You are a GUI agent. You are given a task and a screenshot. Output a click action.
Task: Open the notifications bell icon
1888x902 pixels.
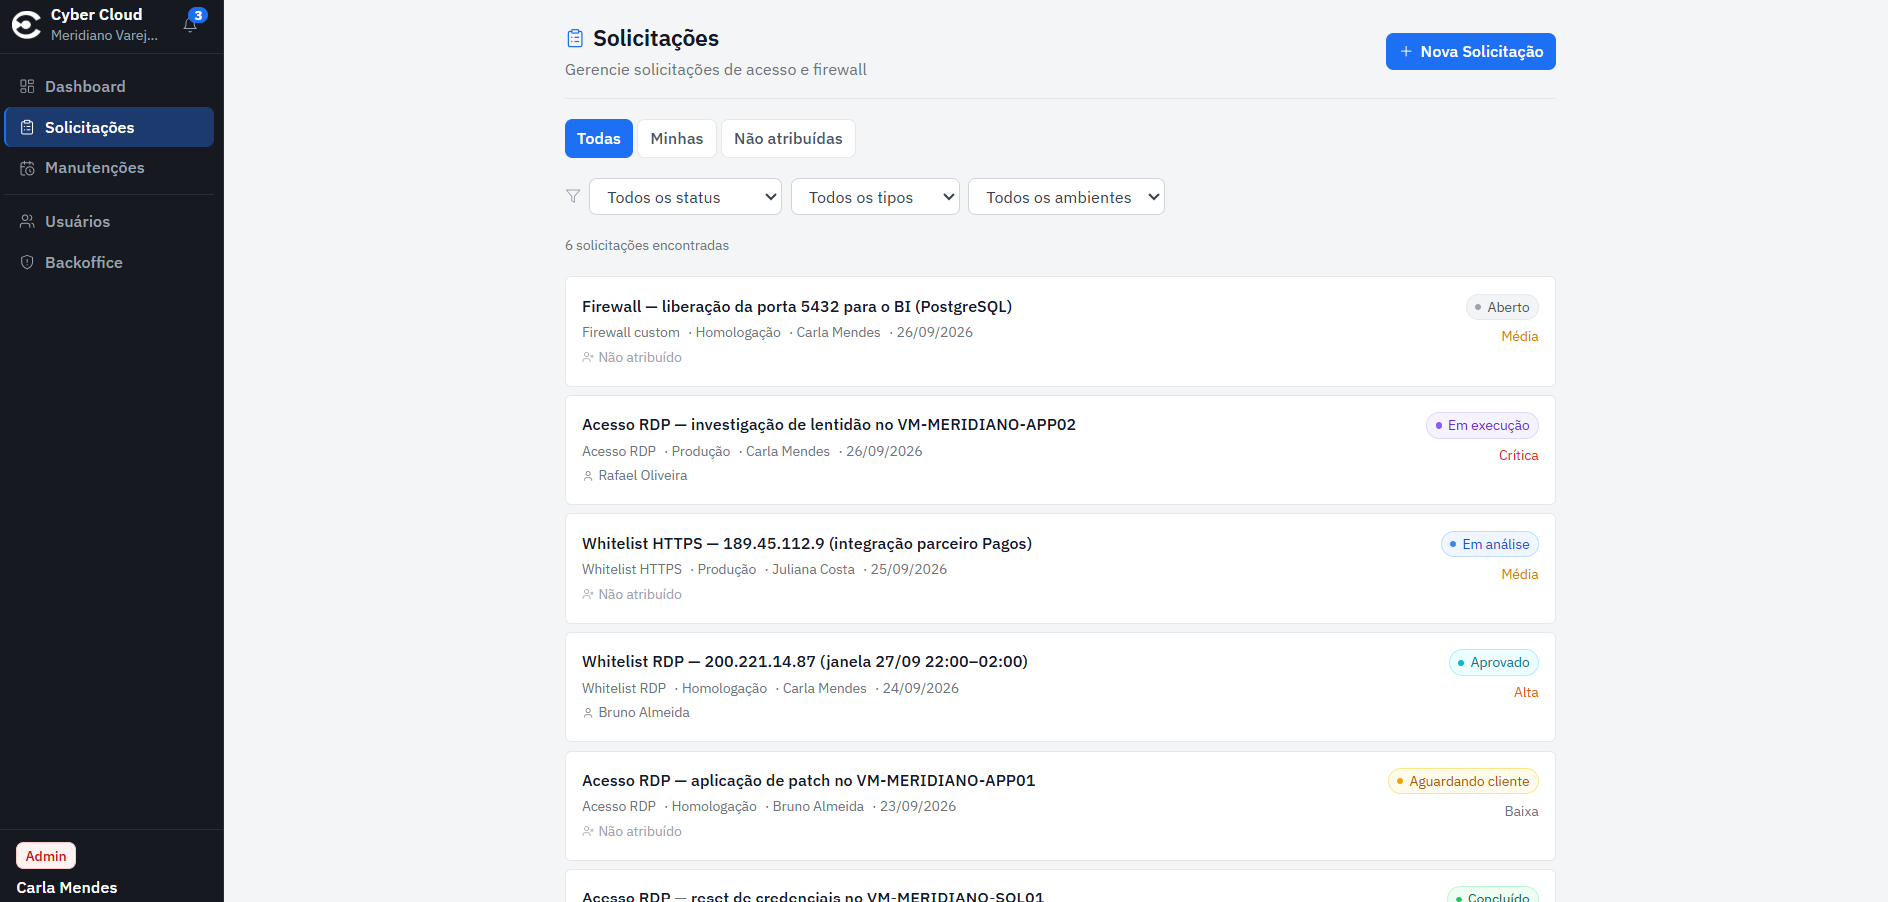190,24
